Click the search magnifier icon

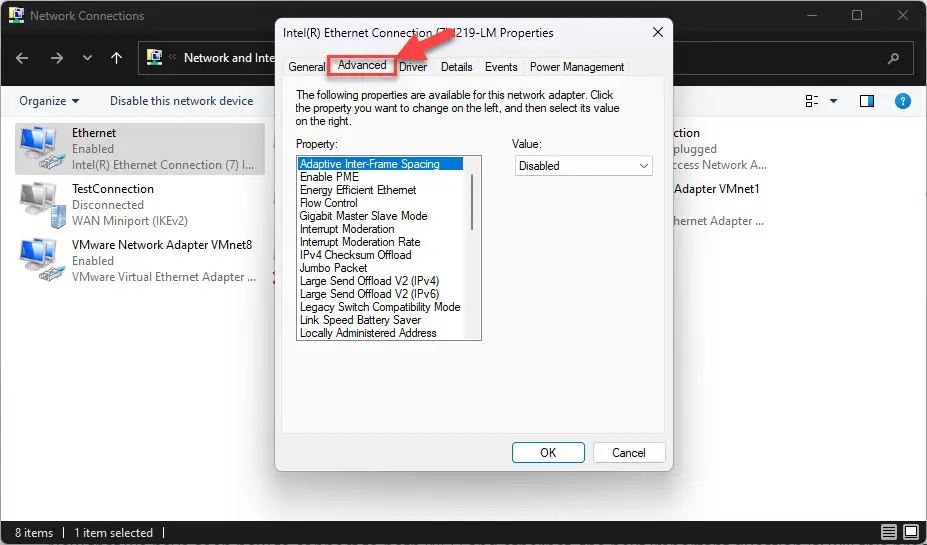(893, 58)
